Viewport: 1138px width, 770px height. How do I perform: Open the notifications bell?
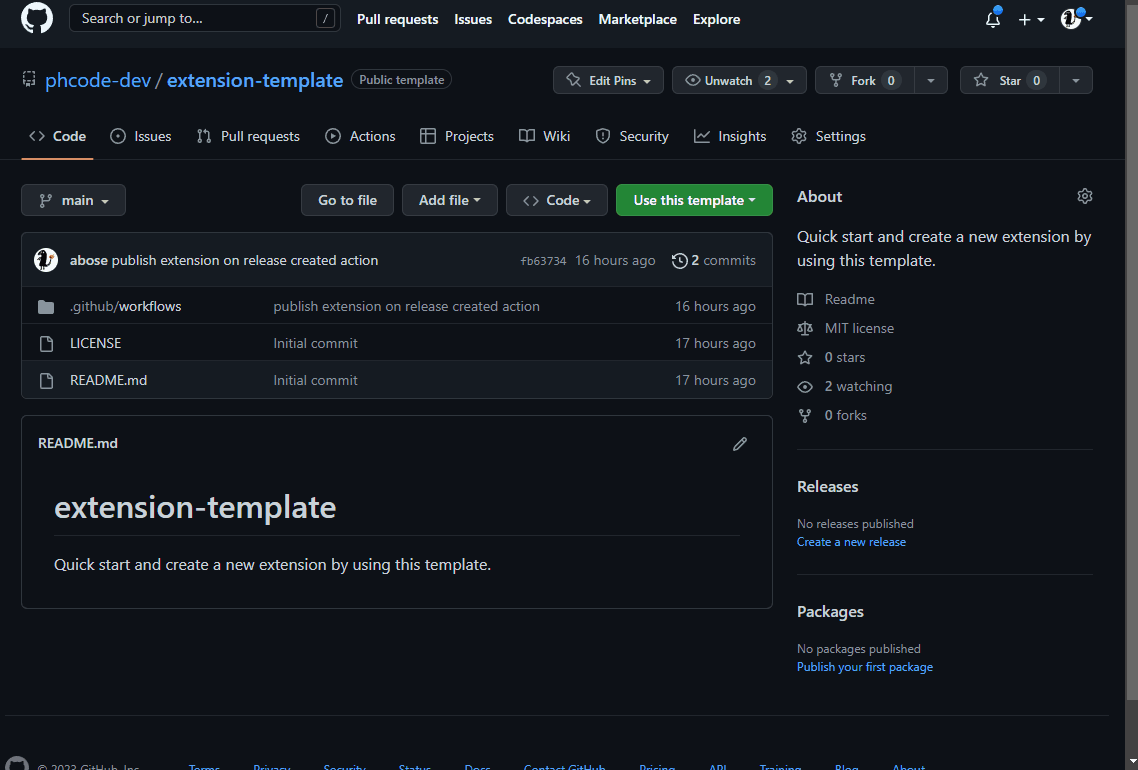[x=993, y=19]
